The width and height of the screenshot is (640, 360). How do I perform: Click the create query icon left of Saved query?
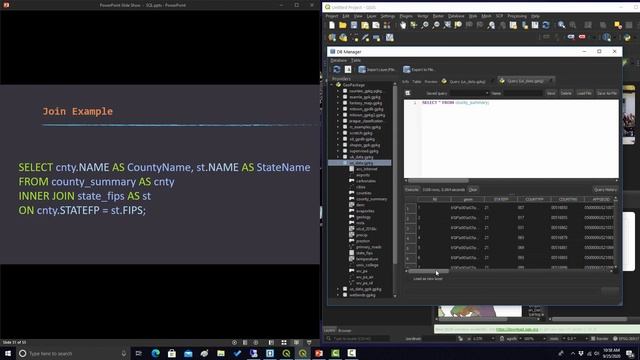point(408,93)
